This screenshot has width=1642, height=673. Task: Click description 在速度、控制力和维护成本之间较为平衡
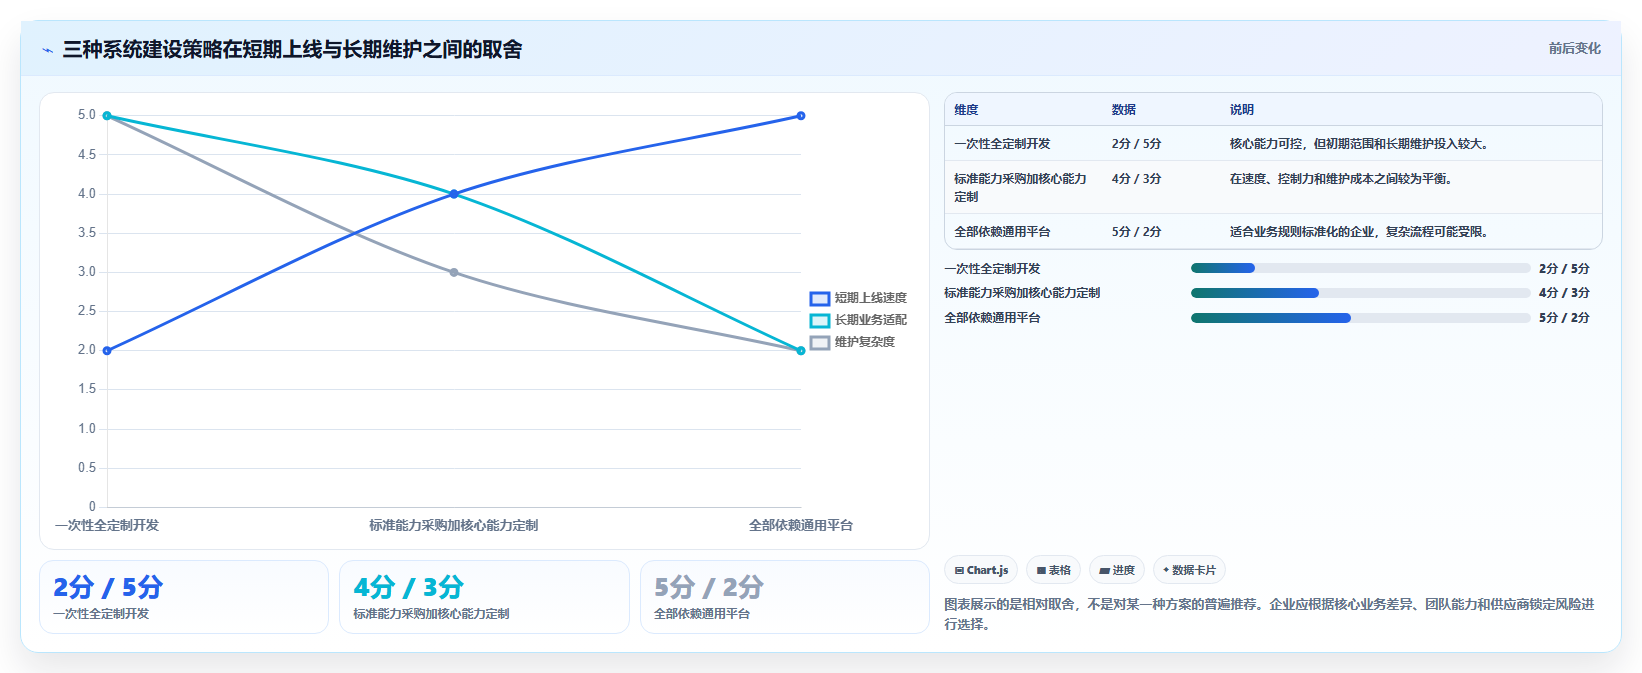(1341, 179)
